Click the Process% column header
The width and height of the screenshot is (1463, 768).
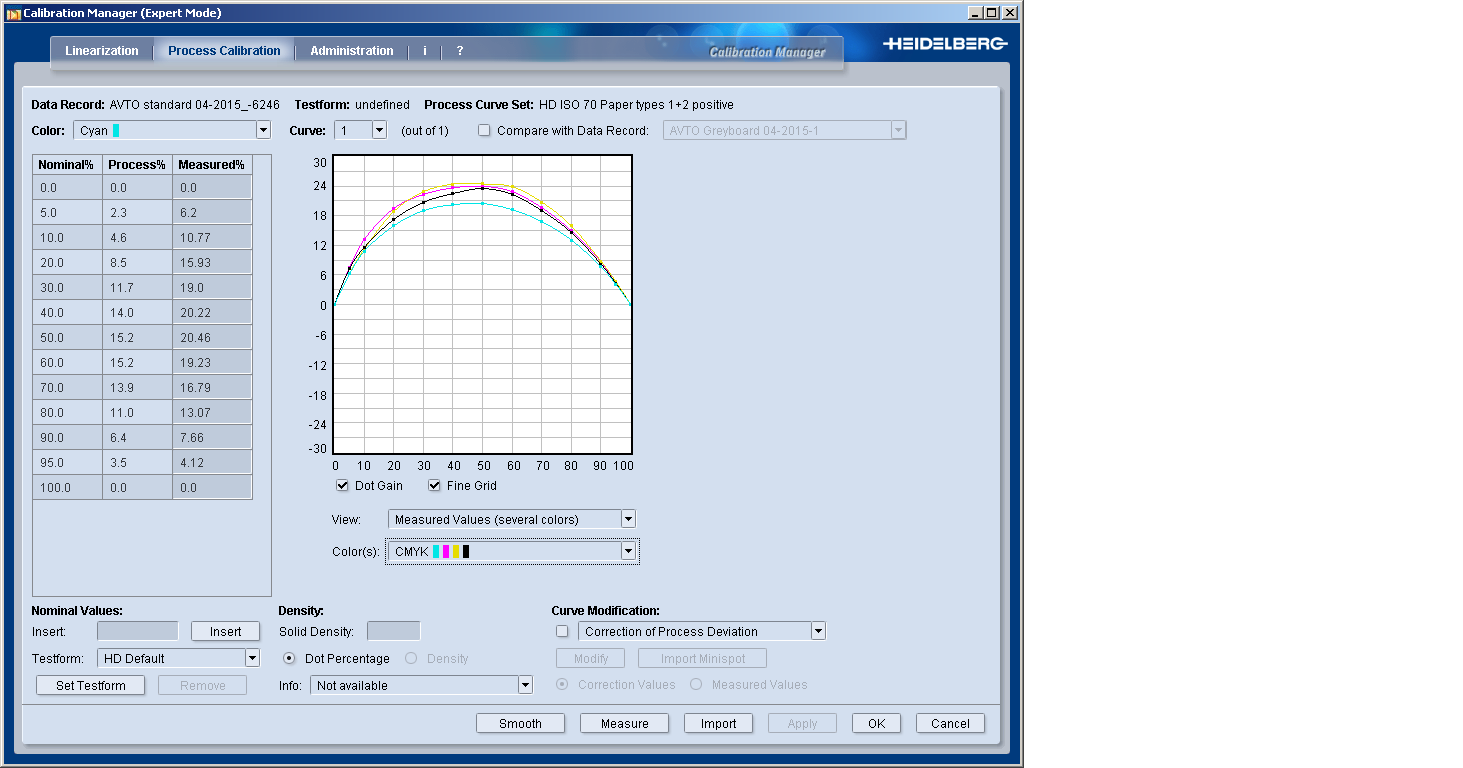pos(138,164)
